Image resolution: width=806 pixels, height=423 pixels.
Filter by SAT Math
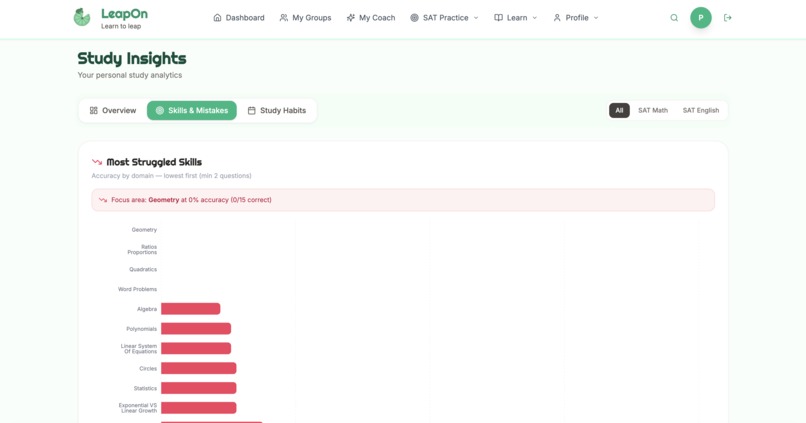[653, 111]
